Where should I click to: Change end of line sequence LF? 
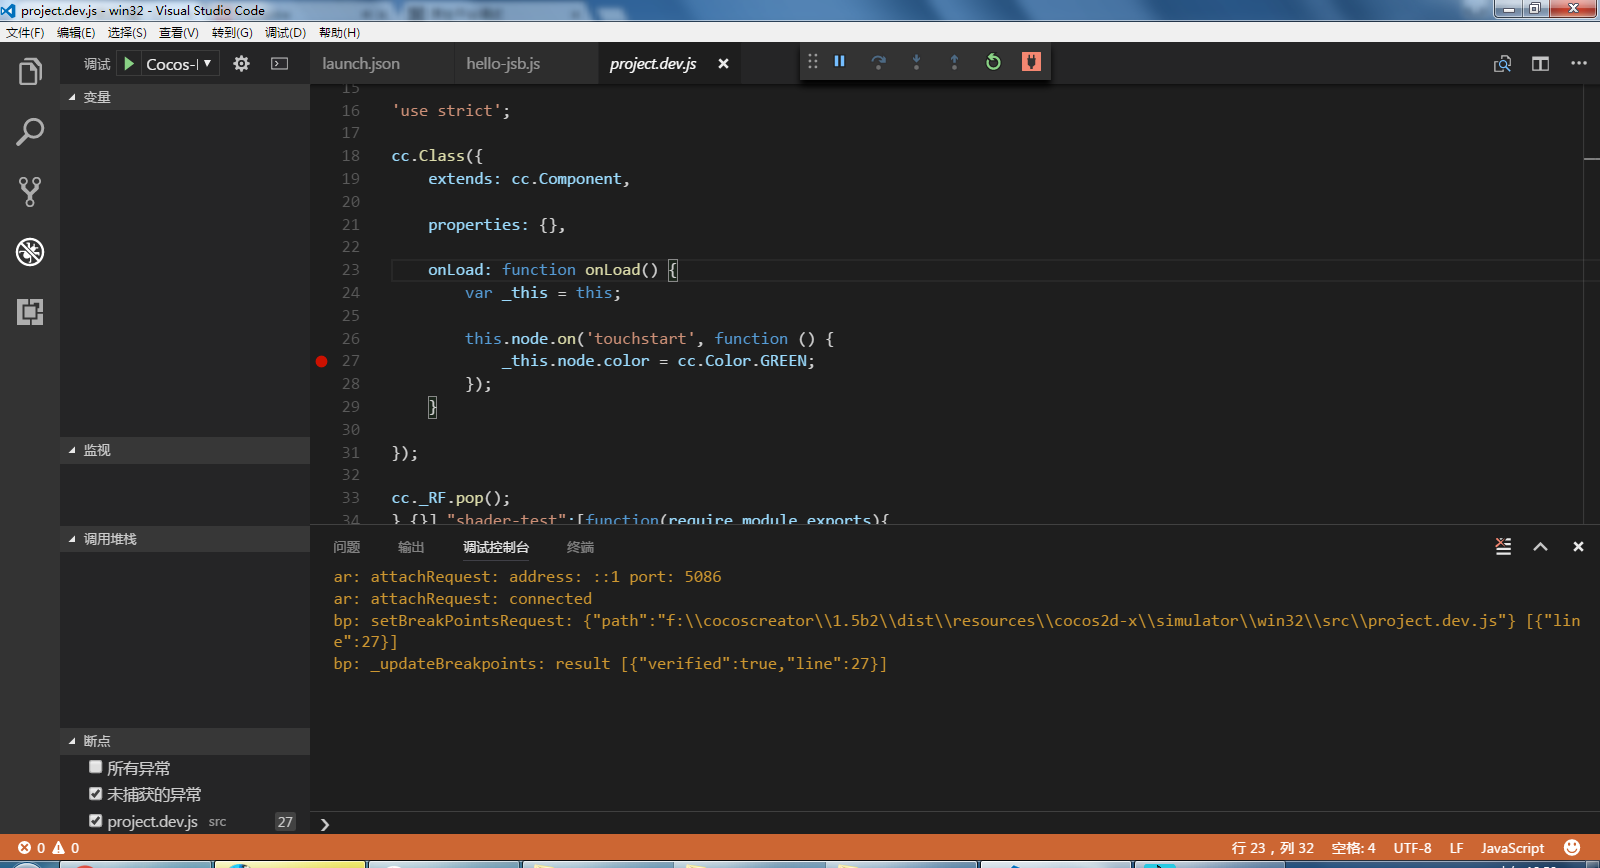click(1456, 848)
